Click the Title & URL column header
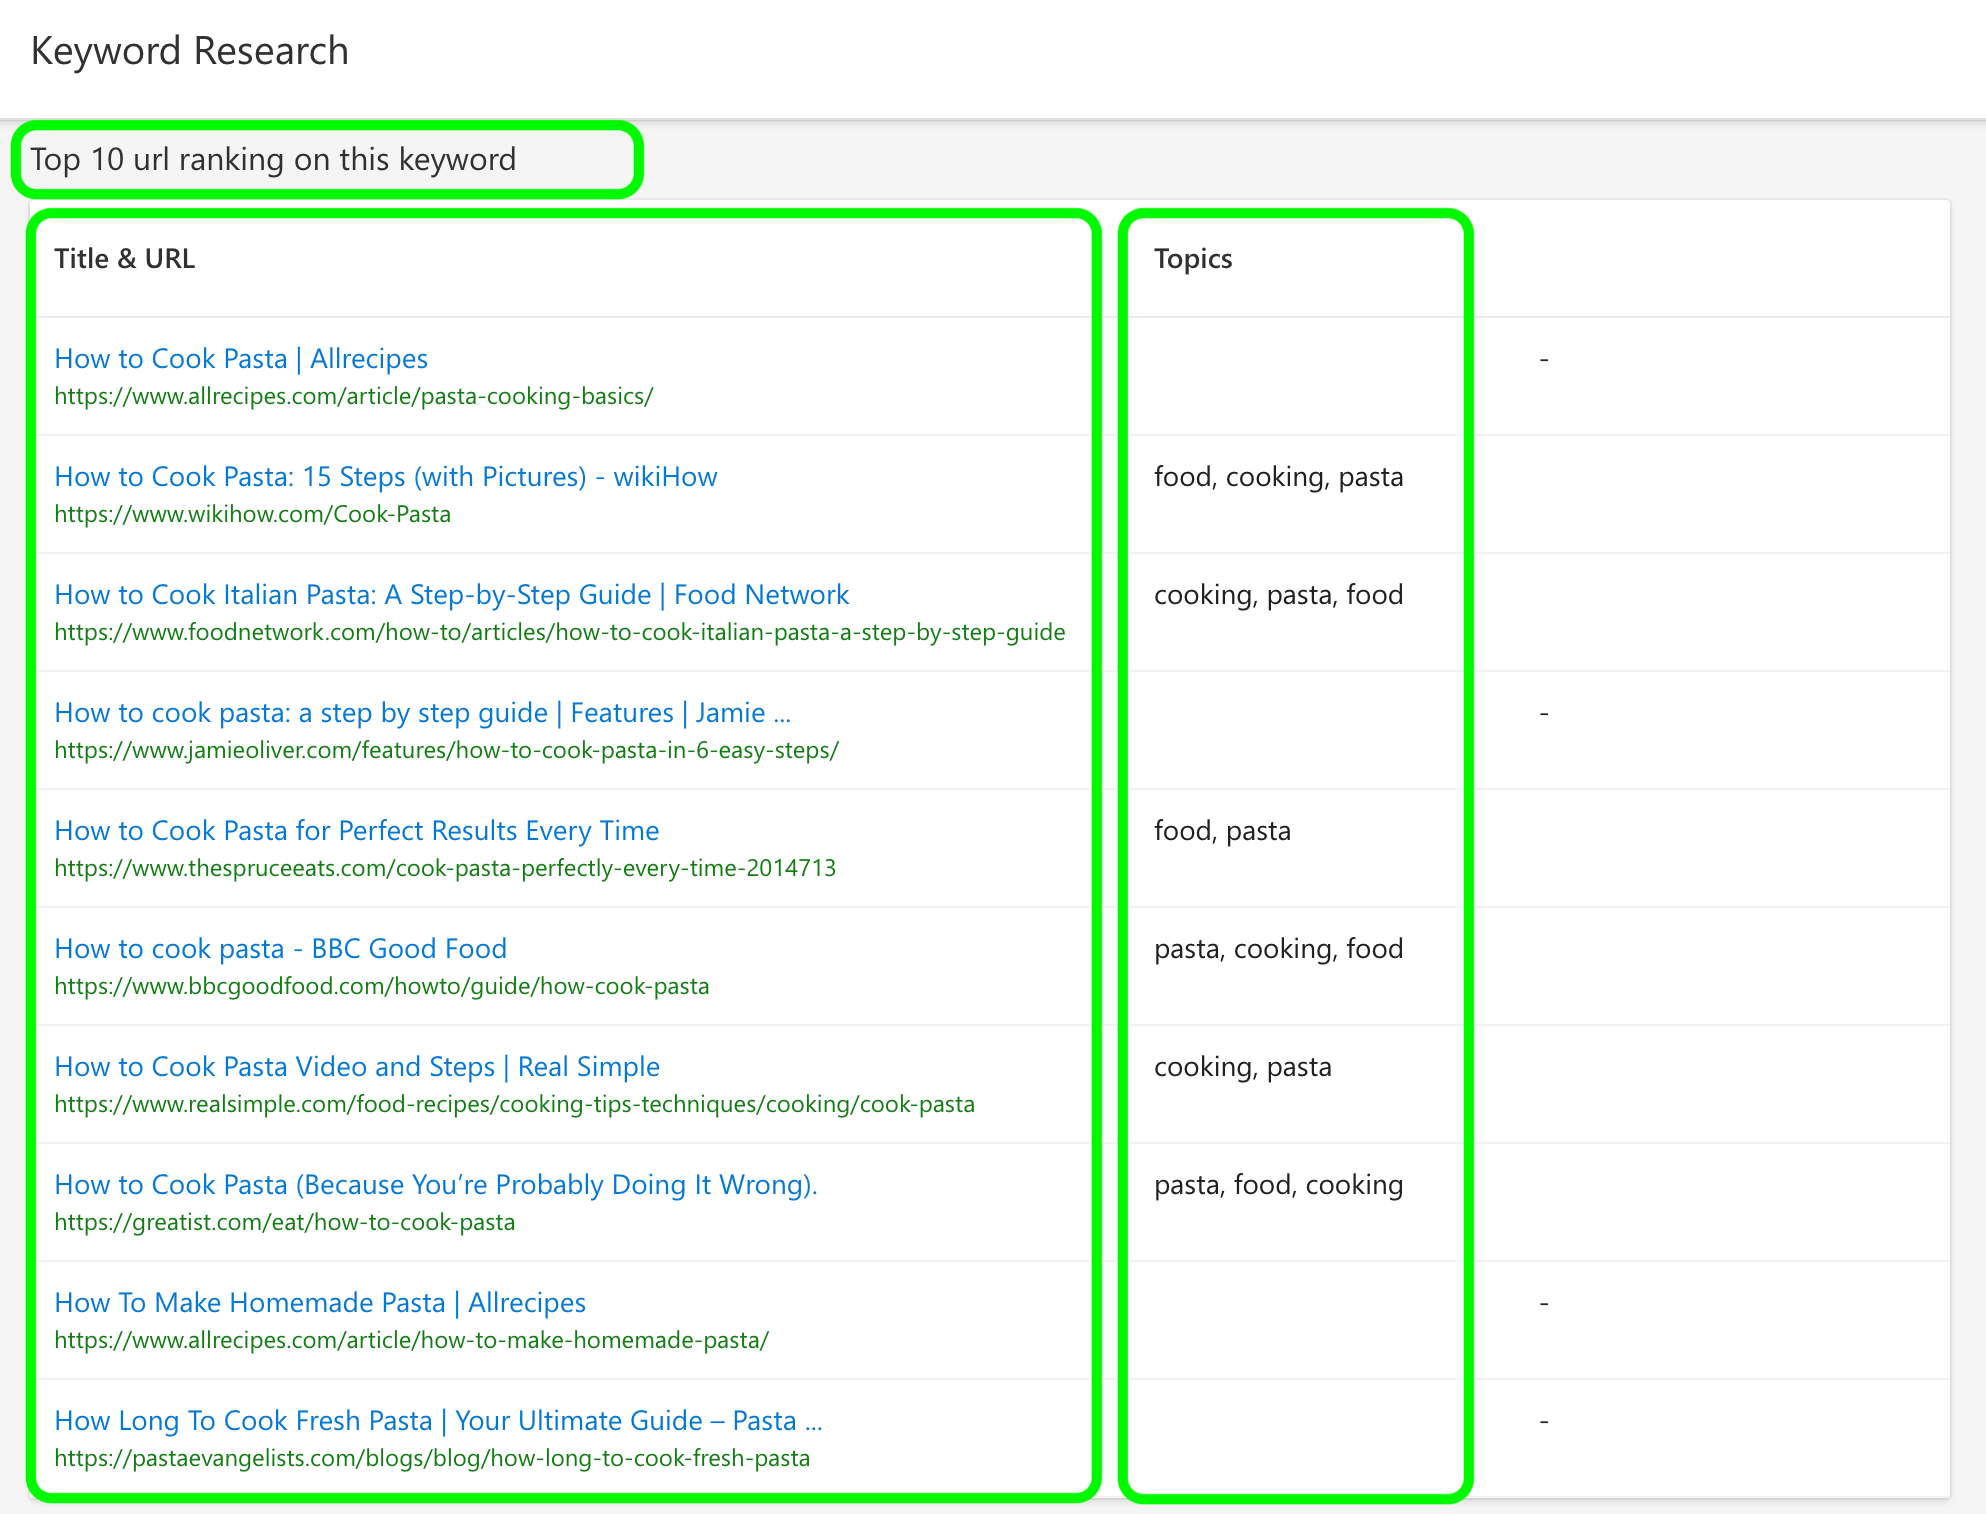This screenshot has height=1514, width=1986. 125,258
